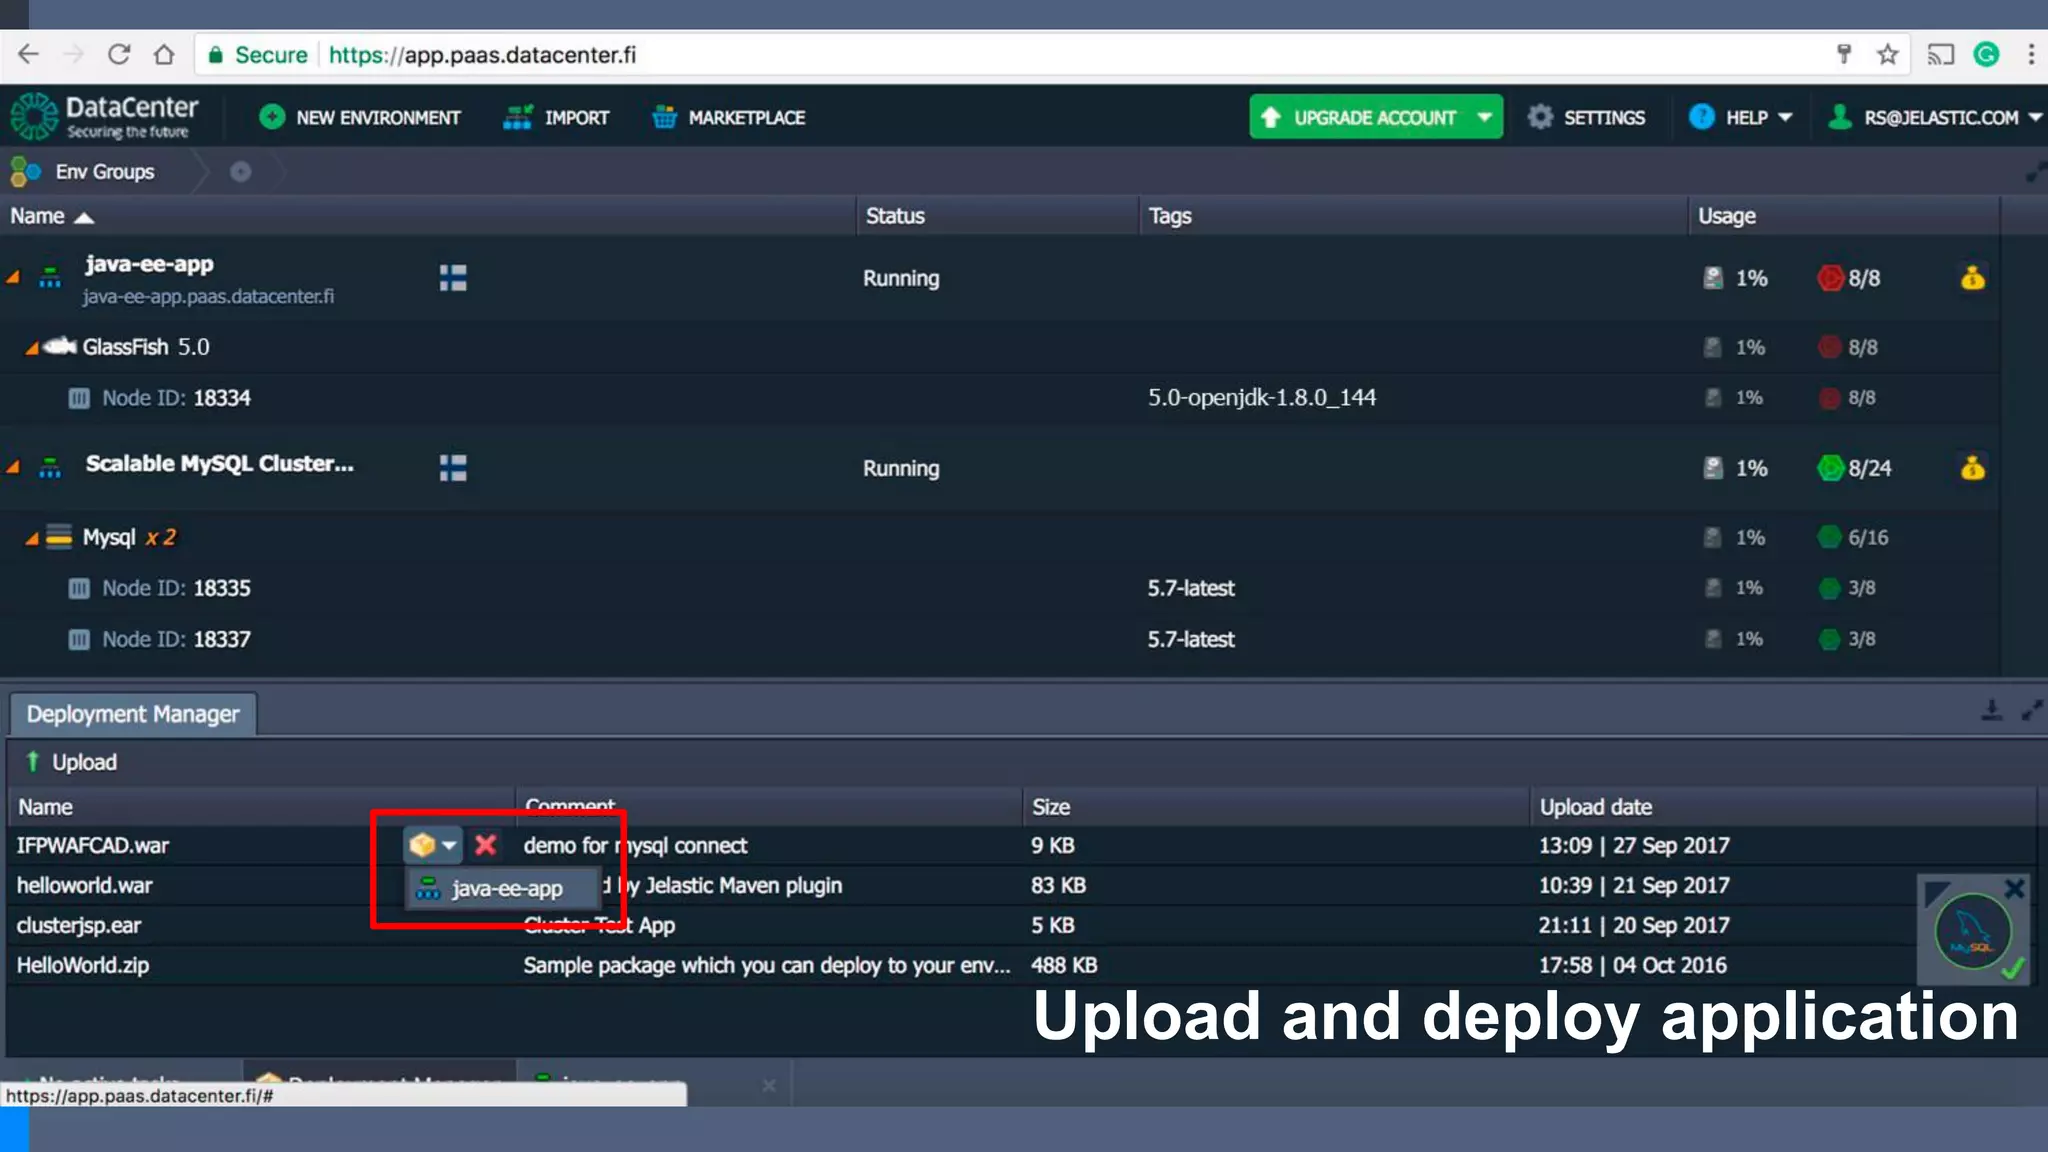Collapse Scalable MySQL Cluster environment
This screenshot has width=2048, height=1152.
(x=13, y=467)
